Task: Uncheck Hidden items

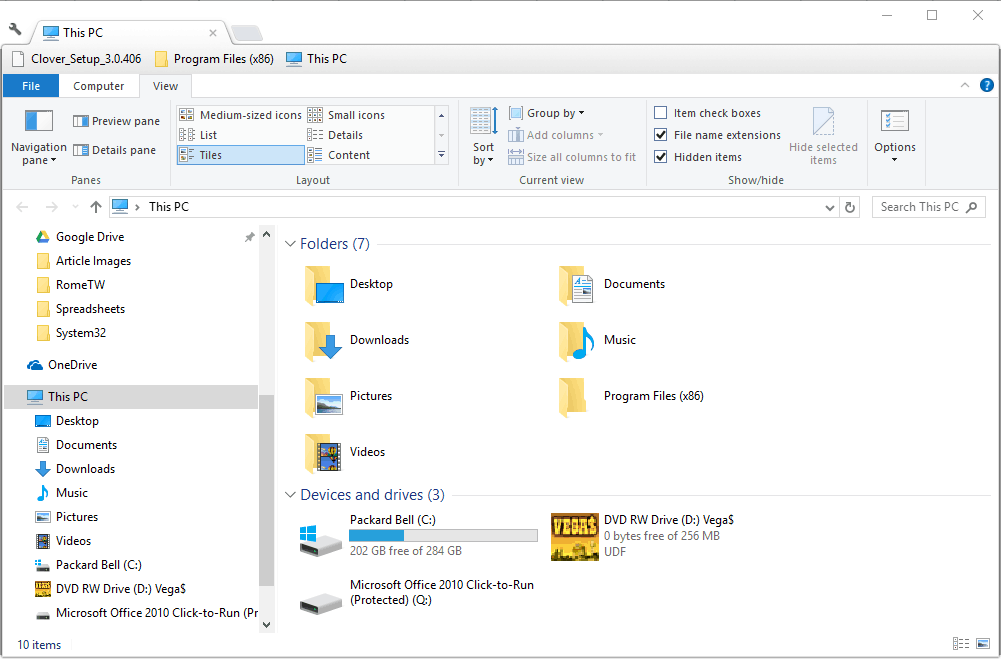Action: (x=661, y=156)
